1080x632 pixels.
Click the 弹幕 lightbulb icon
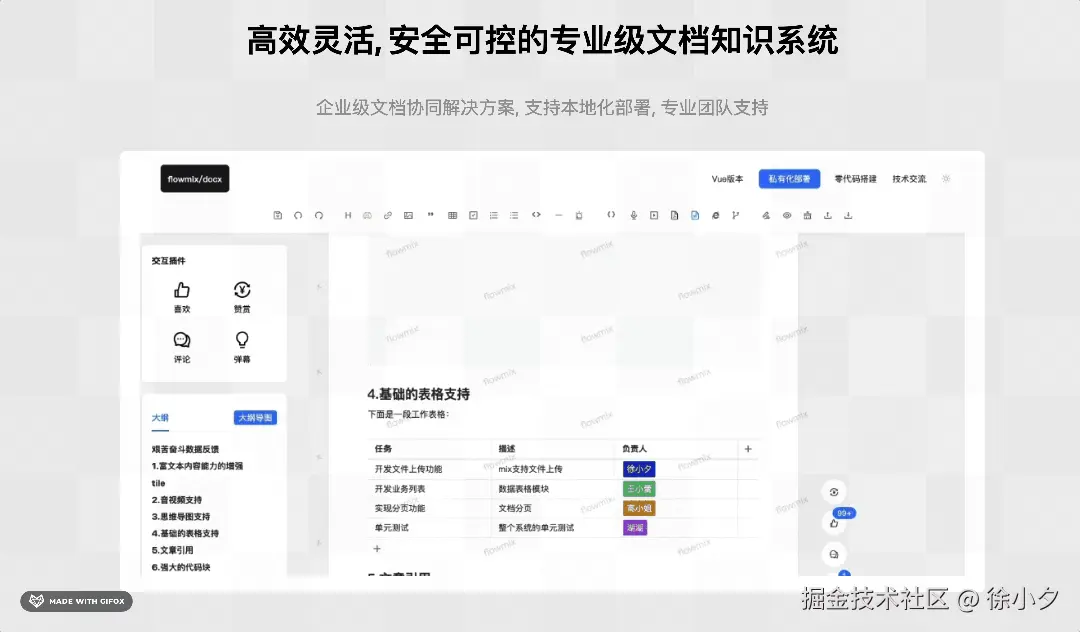click(x=240, y=341)
